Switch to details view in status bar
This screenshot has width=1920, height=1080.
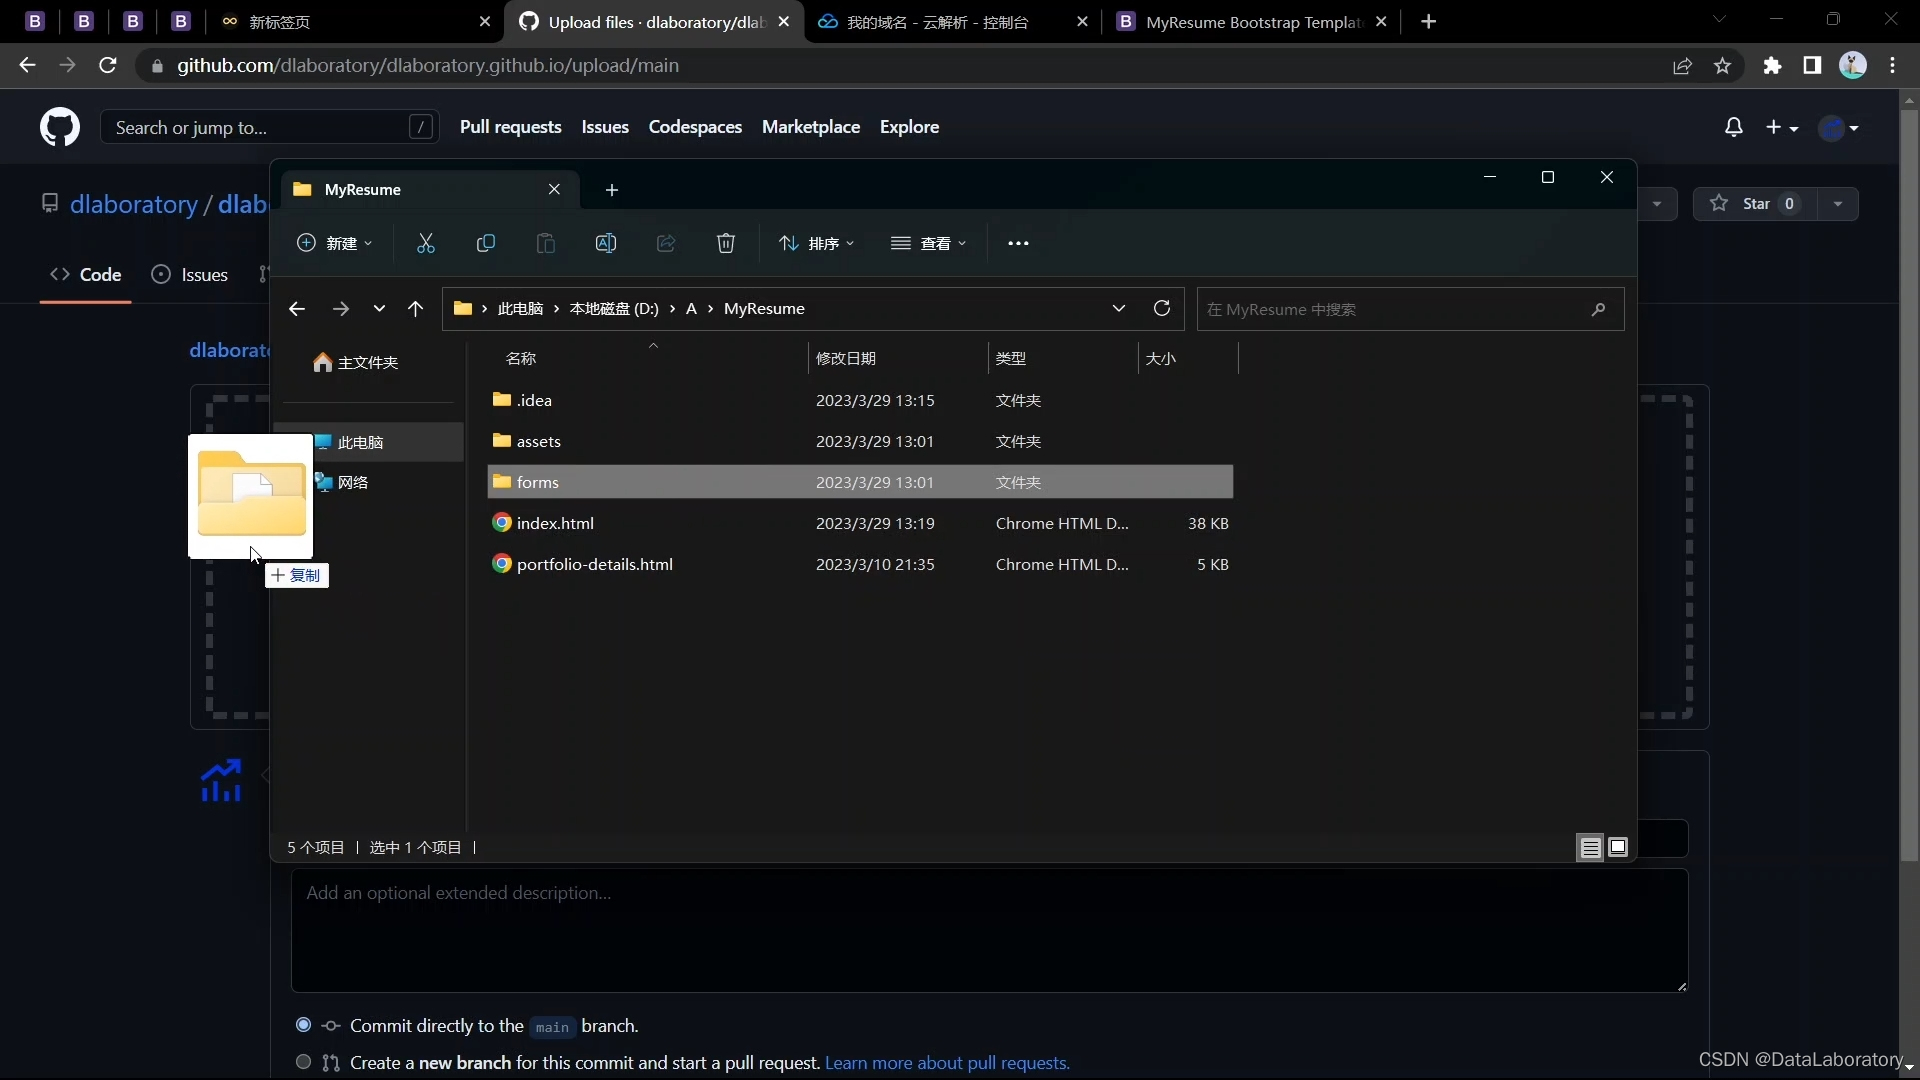(1590, 848)
